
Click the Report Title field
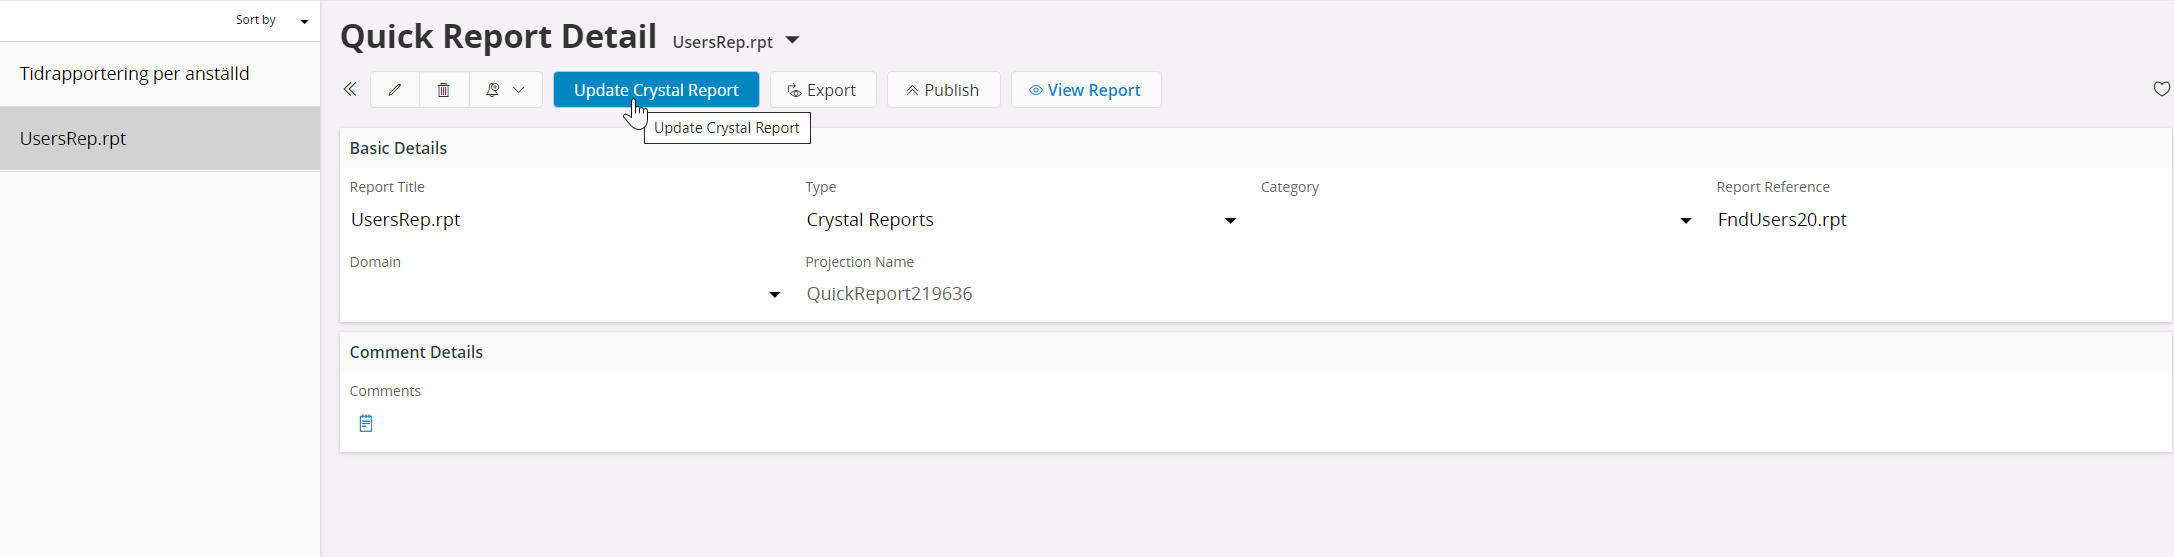point(560,220)
